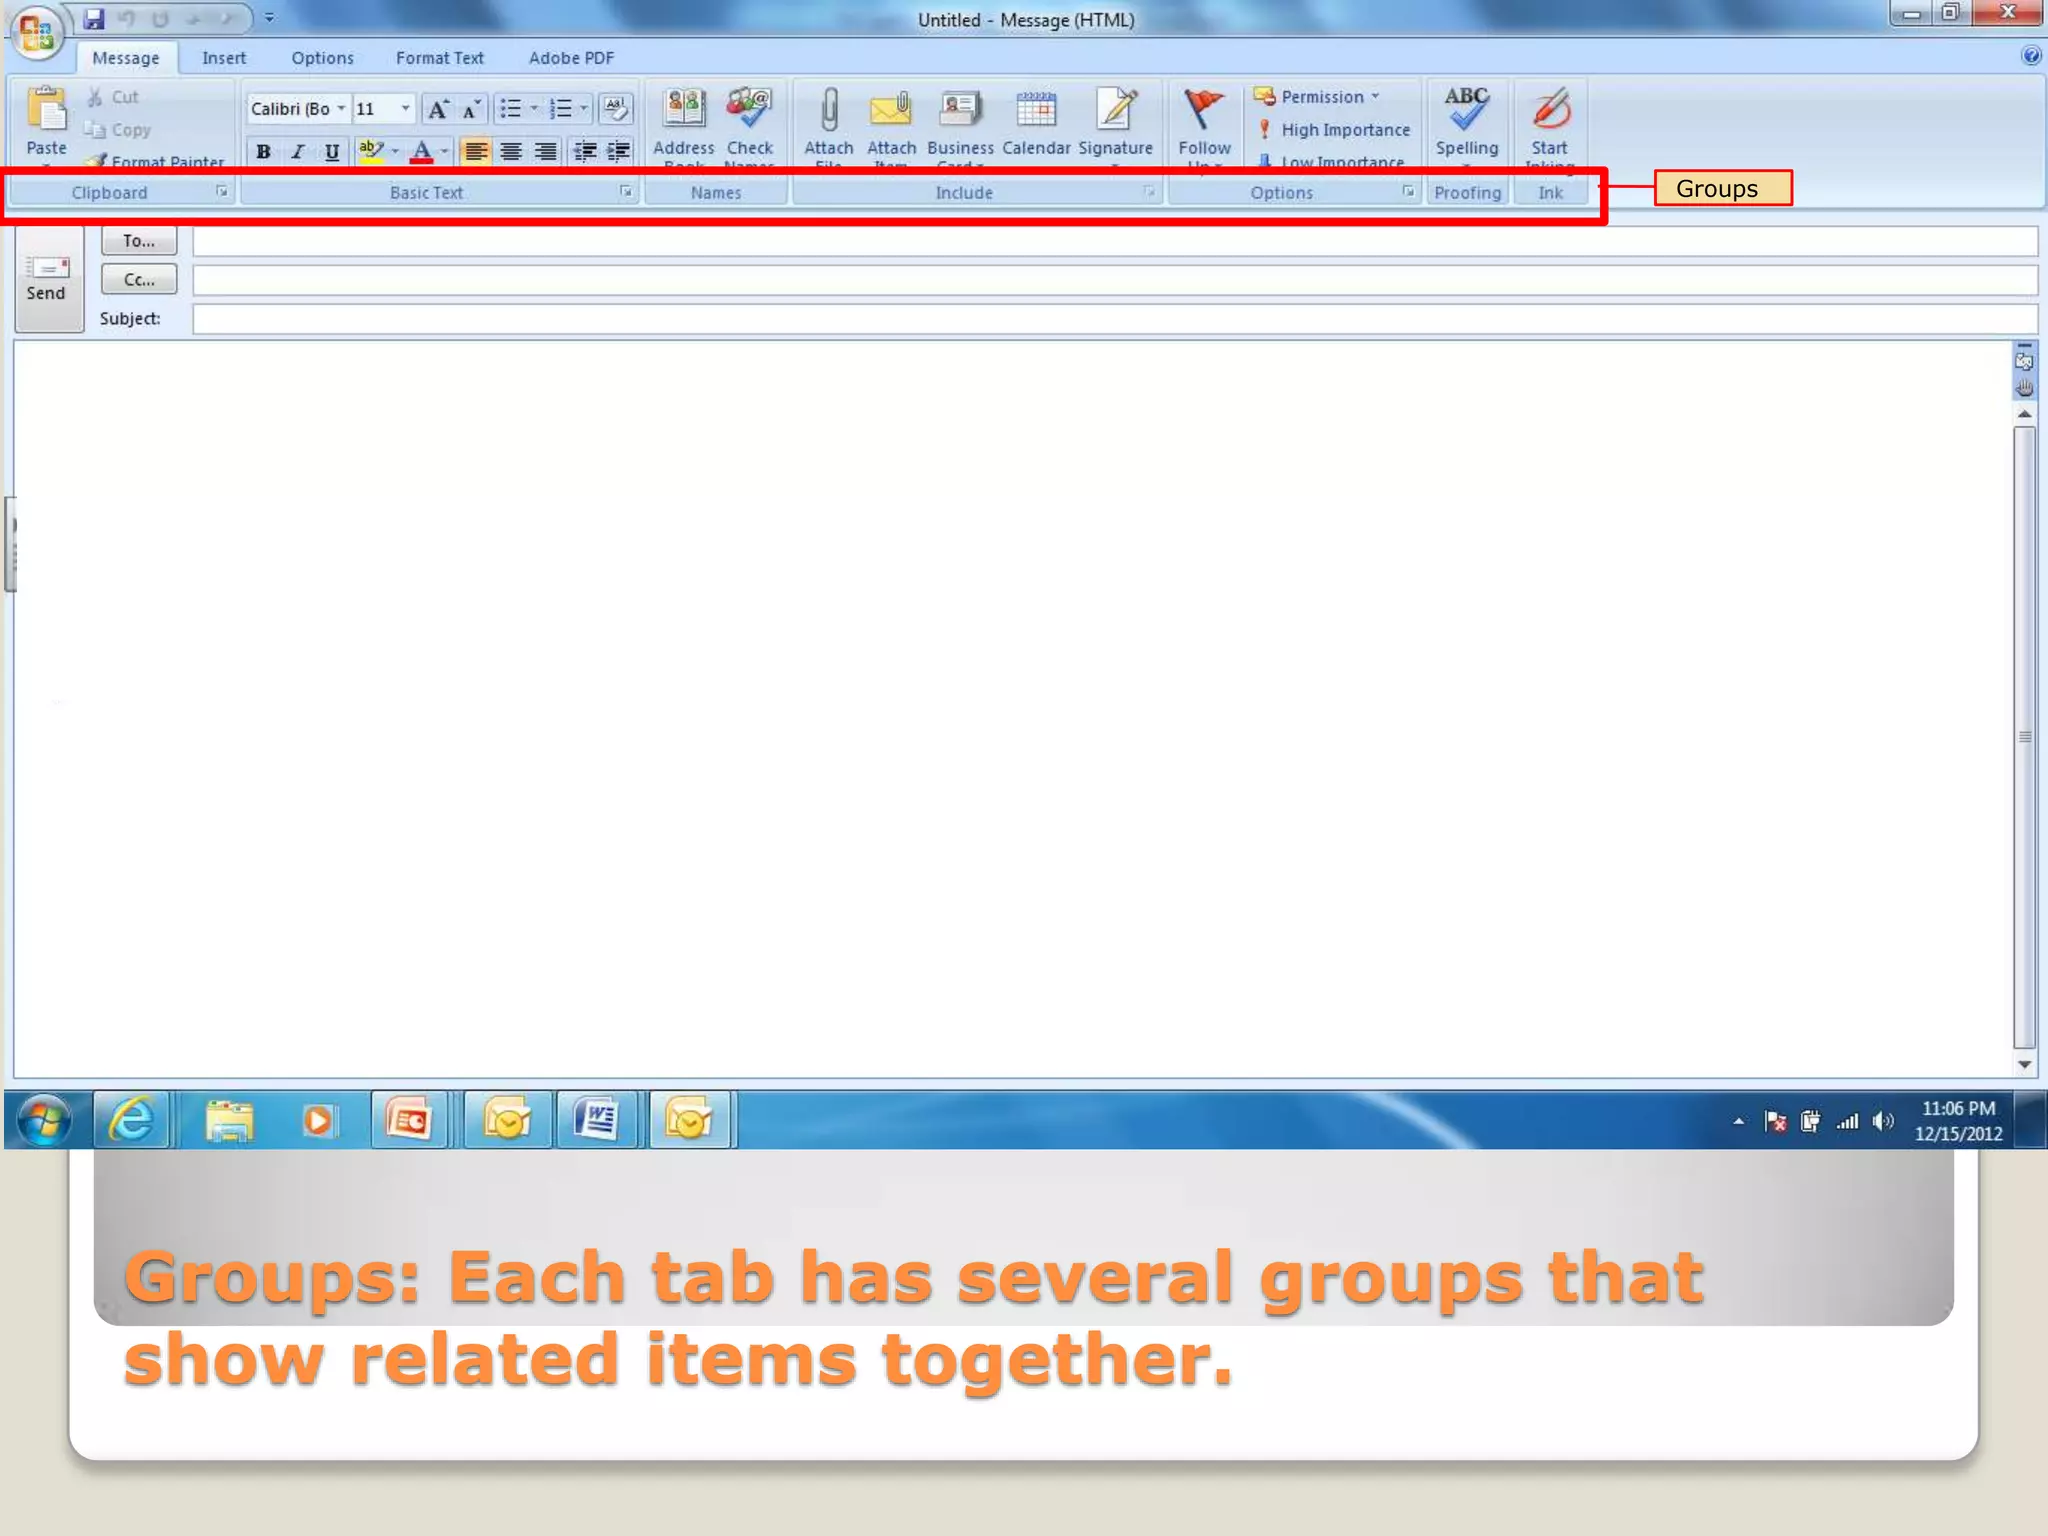The height and width of the screenshot is (1536, 2048).
Task: Click the taskbar volume icon
Action: (1884, 1121)
